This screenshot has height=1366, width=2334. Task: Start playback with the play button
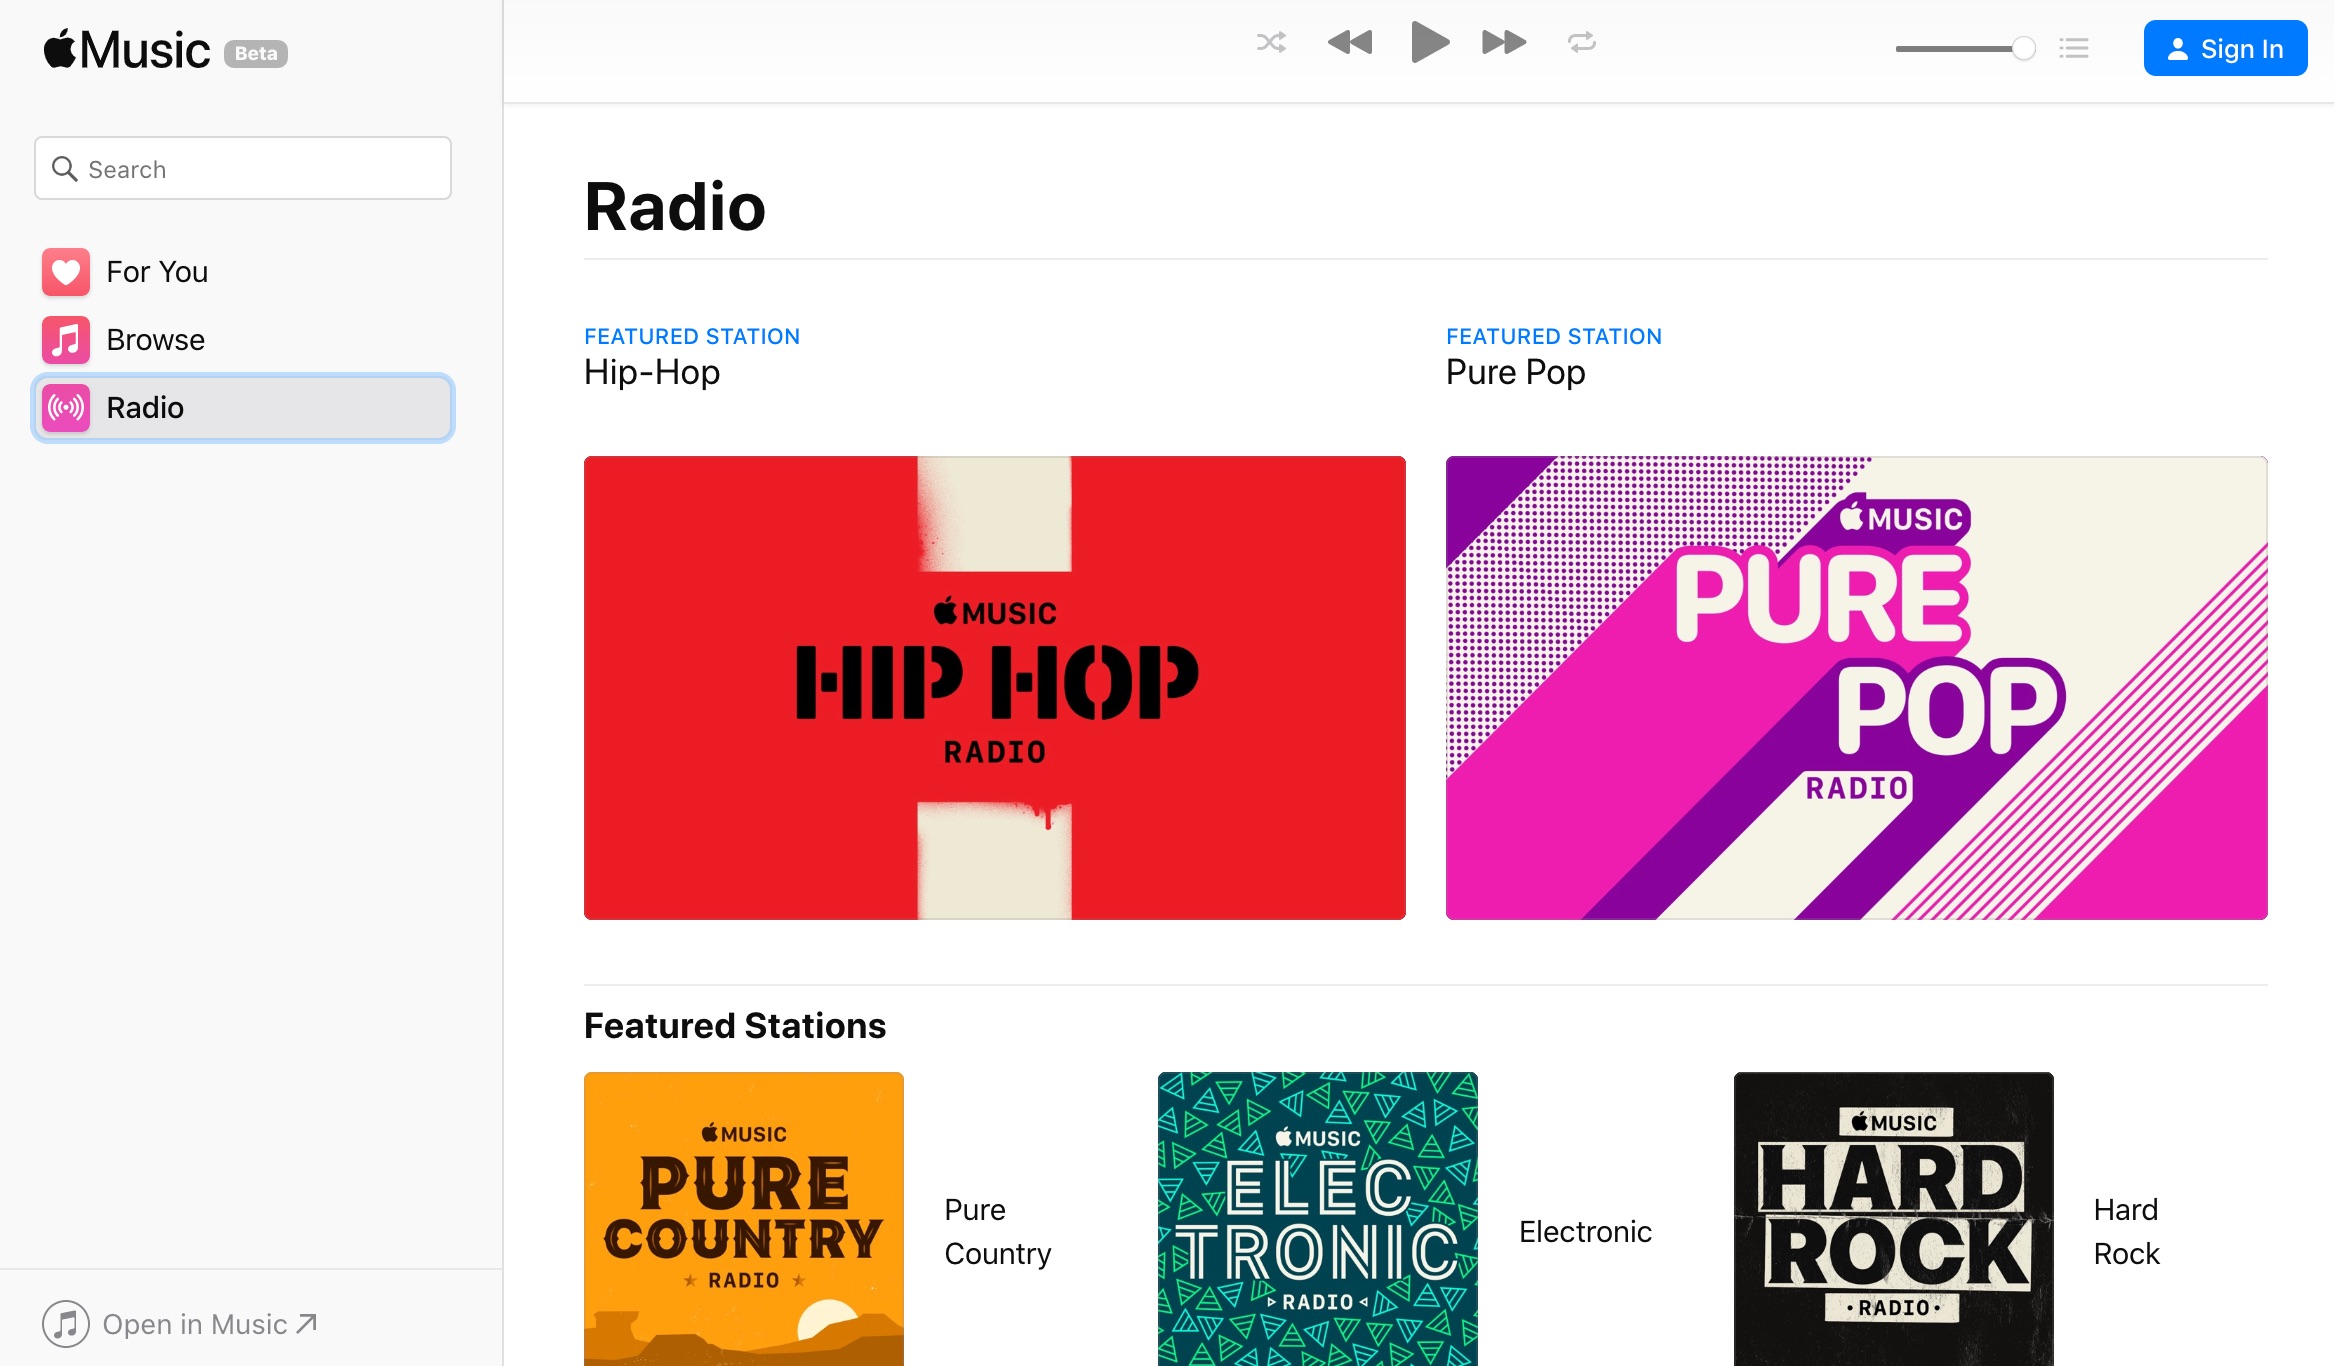pos(1430,42)
